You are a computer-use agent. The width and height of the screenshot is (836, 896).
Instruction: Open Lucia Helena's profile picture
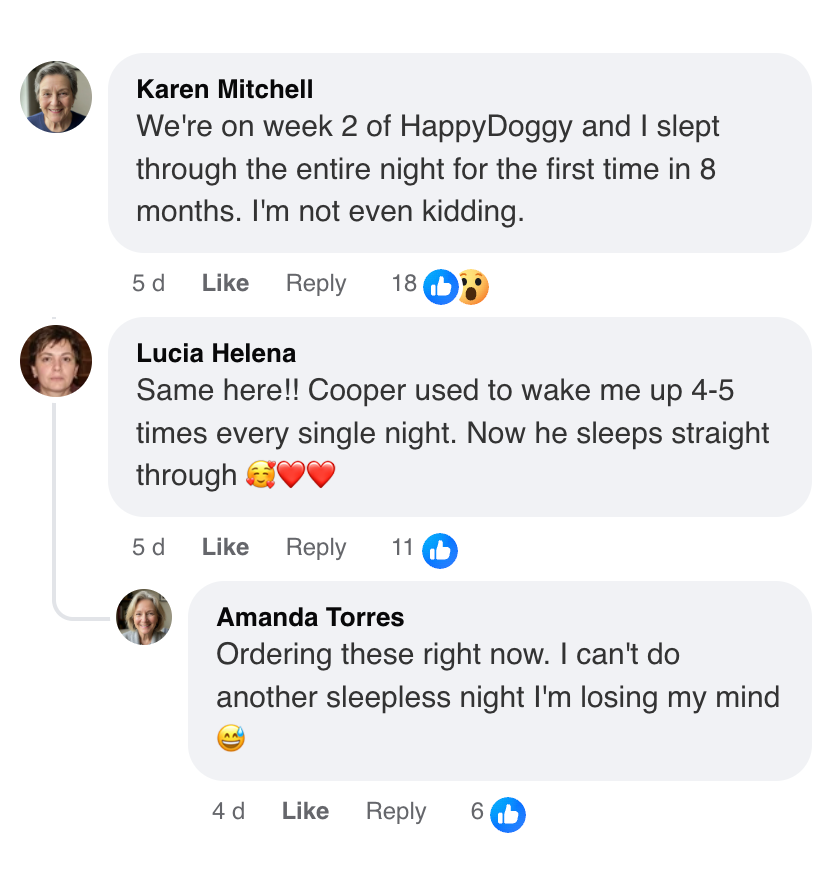pyautogui.click(x=56, y=361)
